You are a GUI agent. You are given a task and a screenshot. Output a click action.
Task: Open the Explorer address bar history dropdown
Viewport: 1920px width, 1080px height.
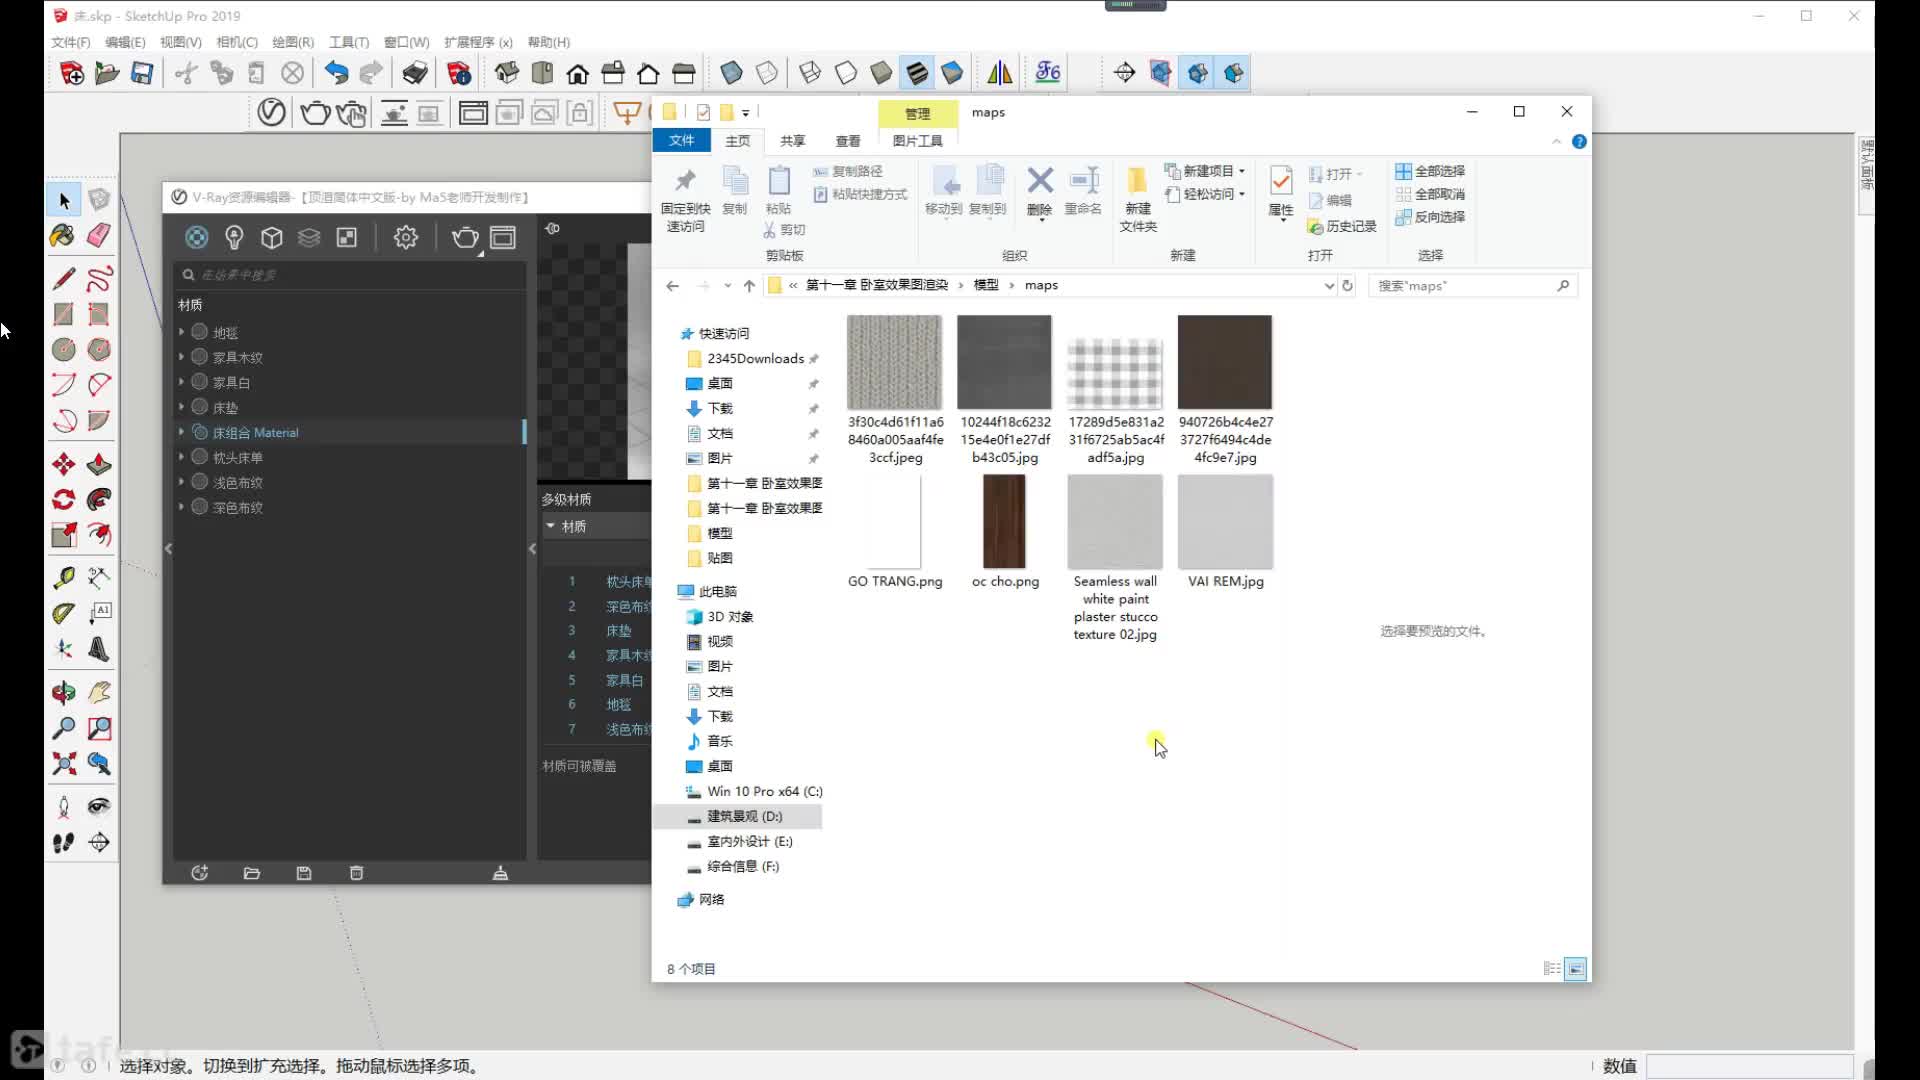click(1329, 285)
